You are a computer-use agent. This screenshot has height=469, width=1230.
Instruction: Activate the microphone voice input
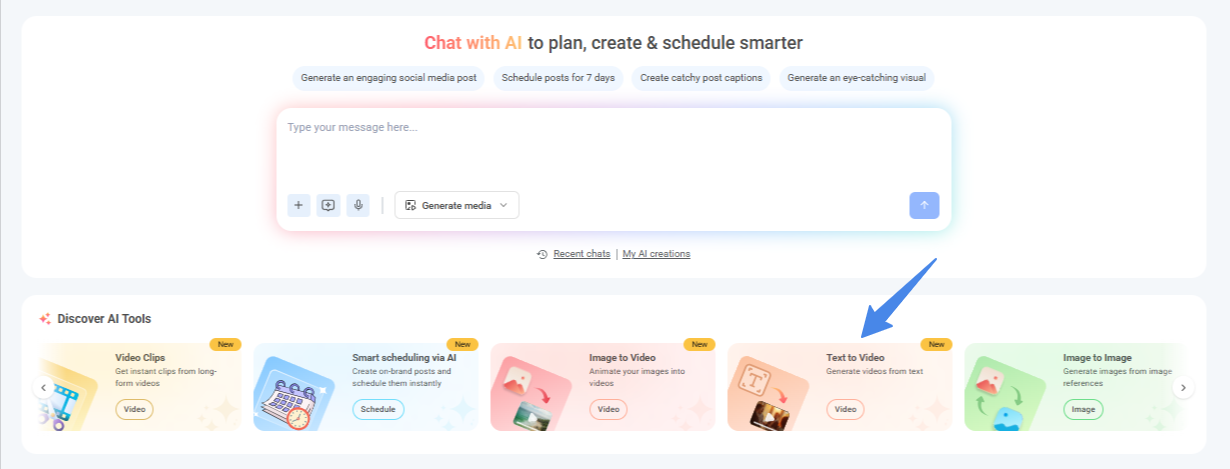[x=358, y=205]
